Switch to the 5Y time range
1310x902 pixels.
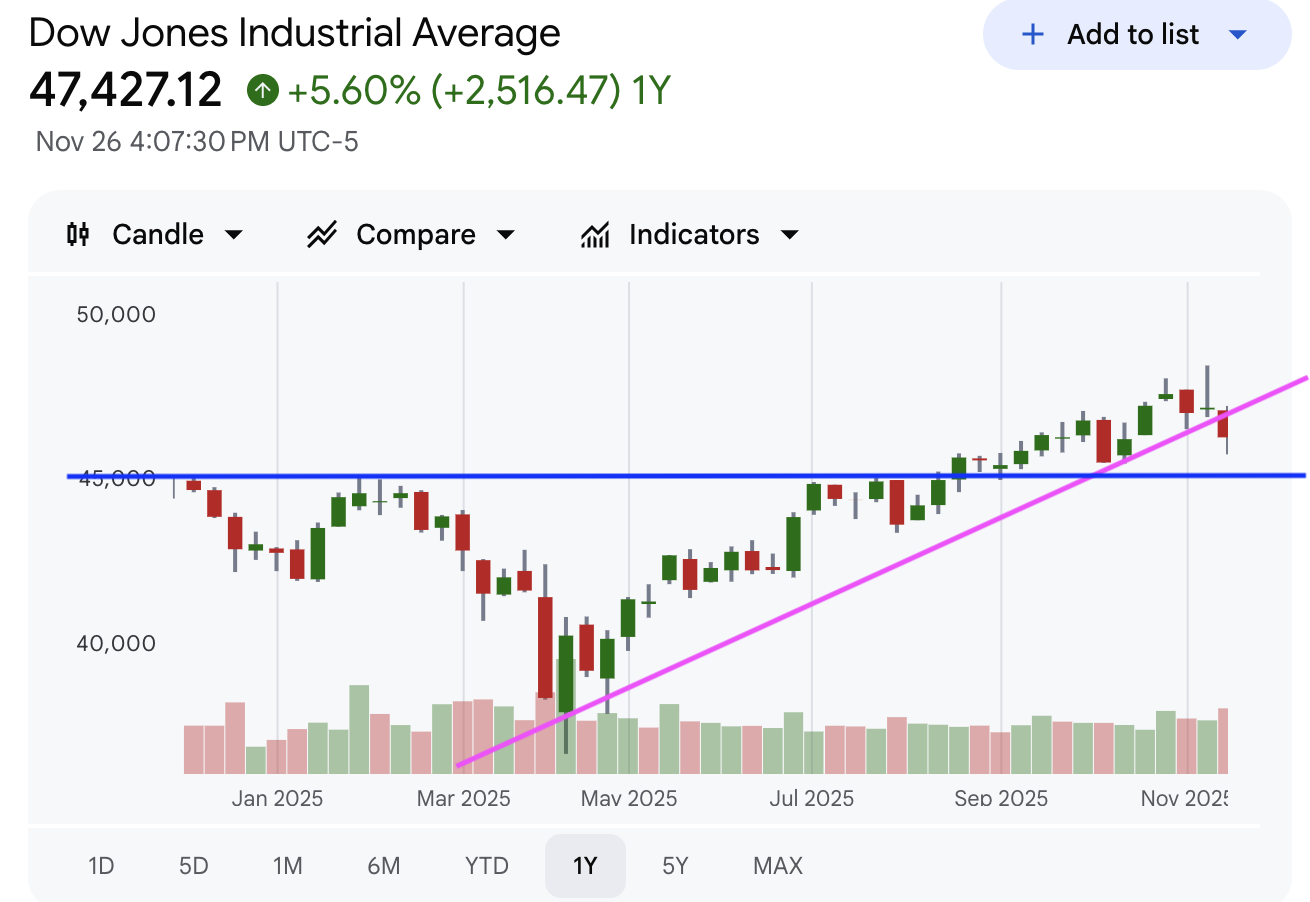[676, 865]
